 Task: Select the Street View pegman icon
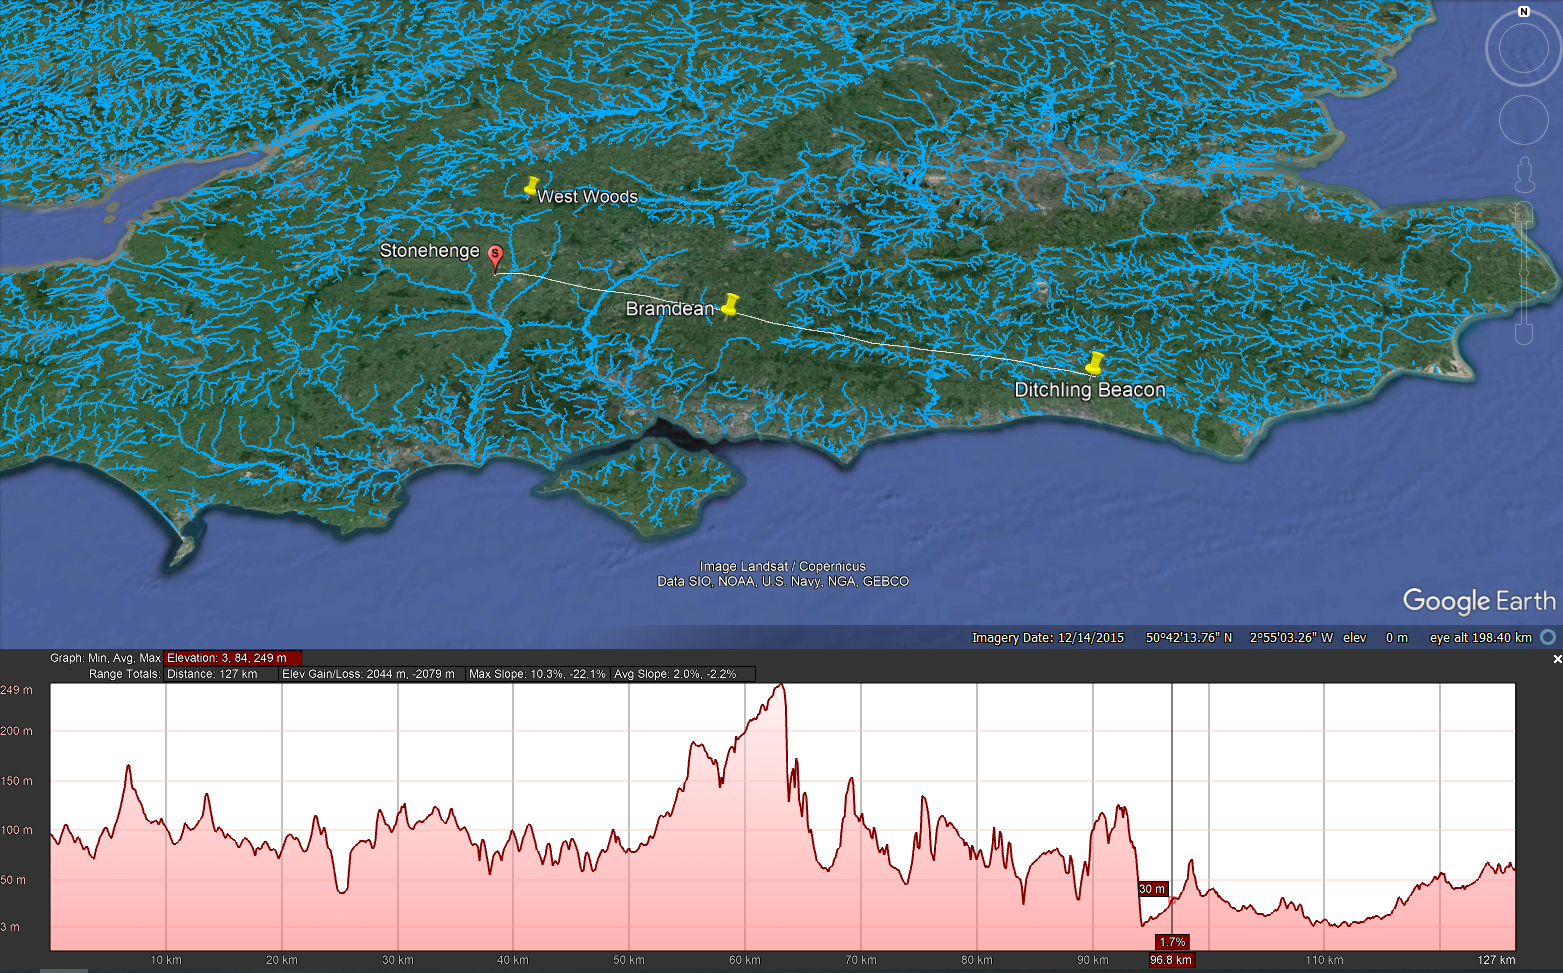(1524, 175)
